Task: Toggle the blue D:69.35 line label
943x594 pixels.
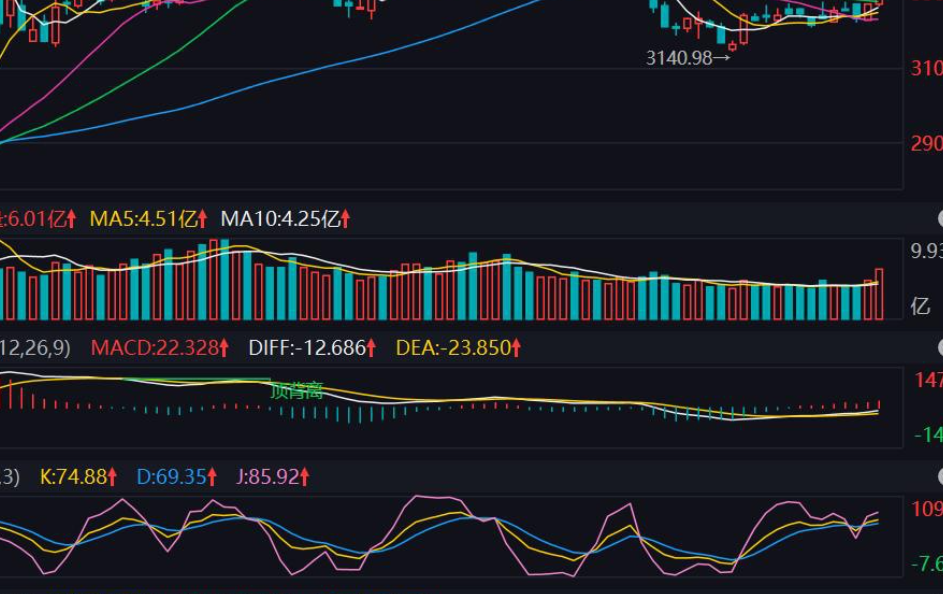Action: [170, 478]
